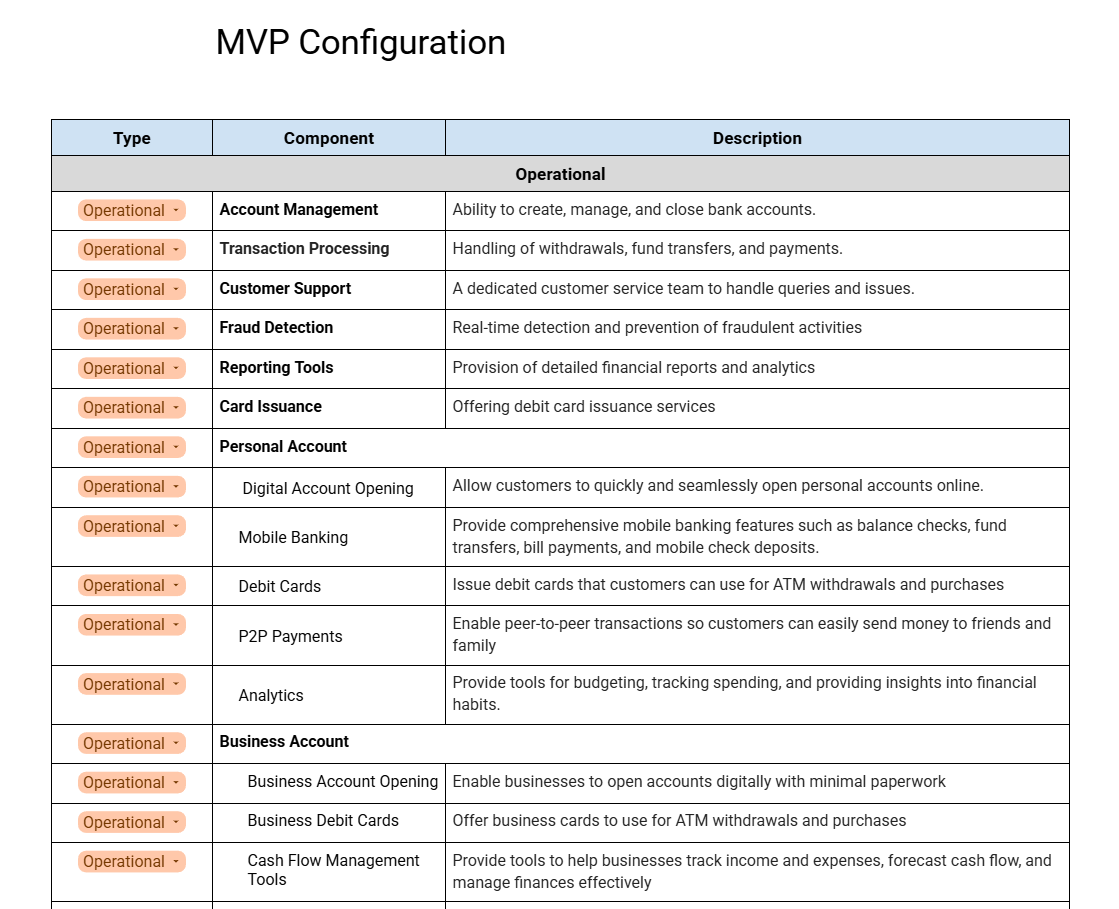Click Operational dropdown in Personal Account row
This screenshot has width=1119, height=909.
[x=132, y=448]
